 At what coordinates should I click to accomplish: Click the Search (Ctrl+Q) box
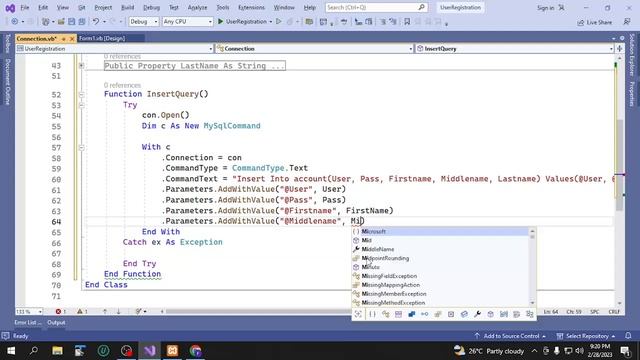click(x=376, y=7)
